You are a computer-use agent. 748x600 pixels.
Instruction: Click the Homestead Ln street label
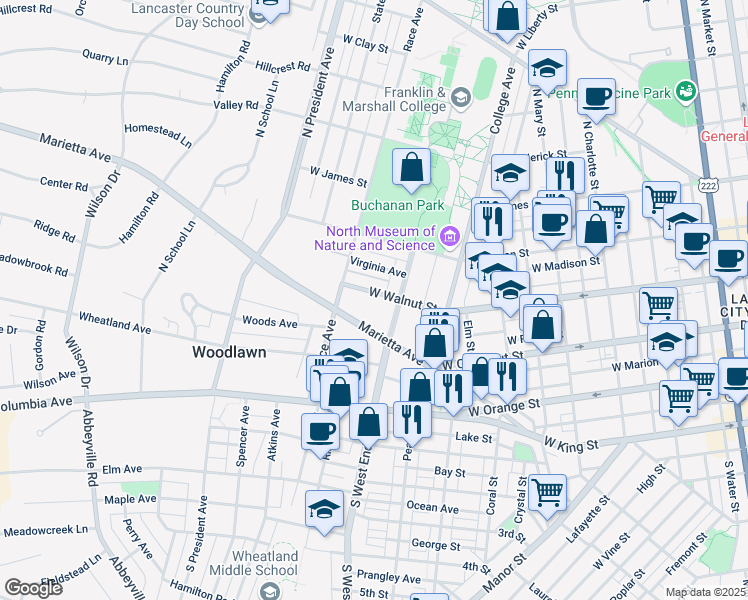pos(158,136)
